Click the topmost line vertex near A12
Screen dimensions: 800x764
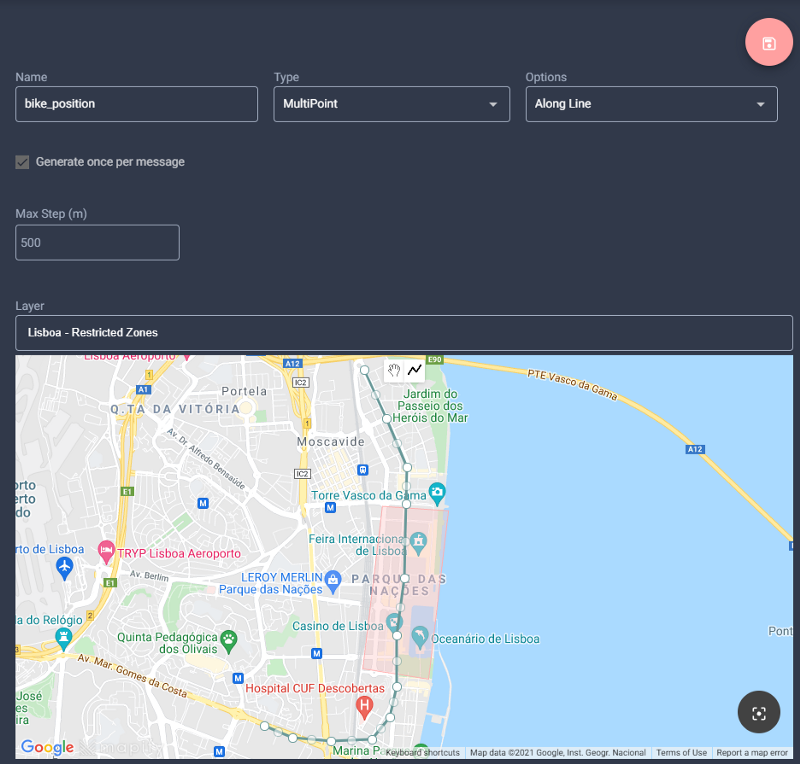click(364, 370)
